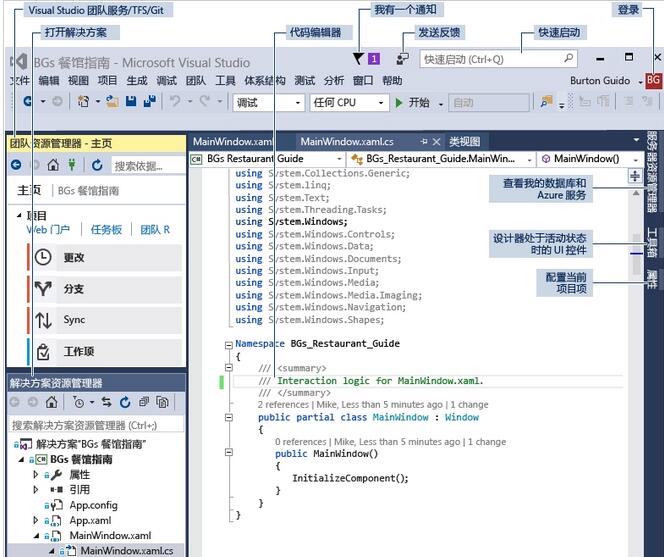Image resolution: width=664 pixels, height=557 pixels.
Task: Open the 分析 menu
Action: click(x=334, y=80)
